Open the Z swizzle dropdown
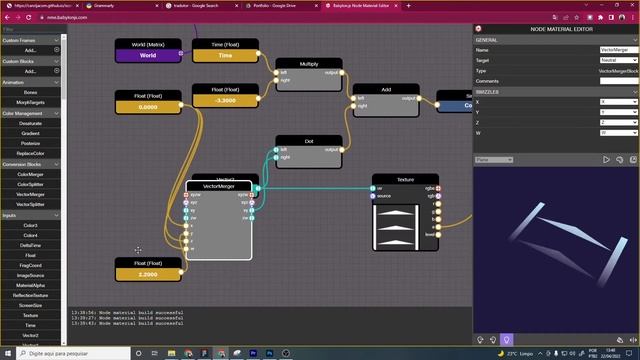640x360 pixels. pos(618,122)
